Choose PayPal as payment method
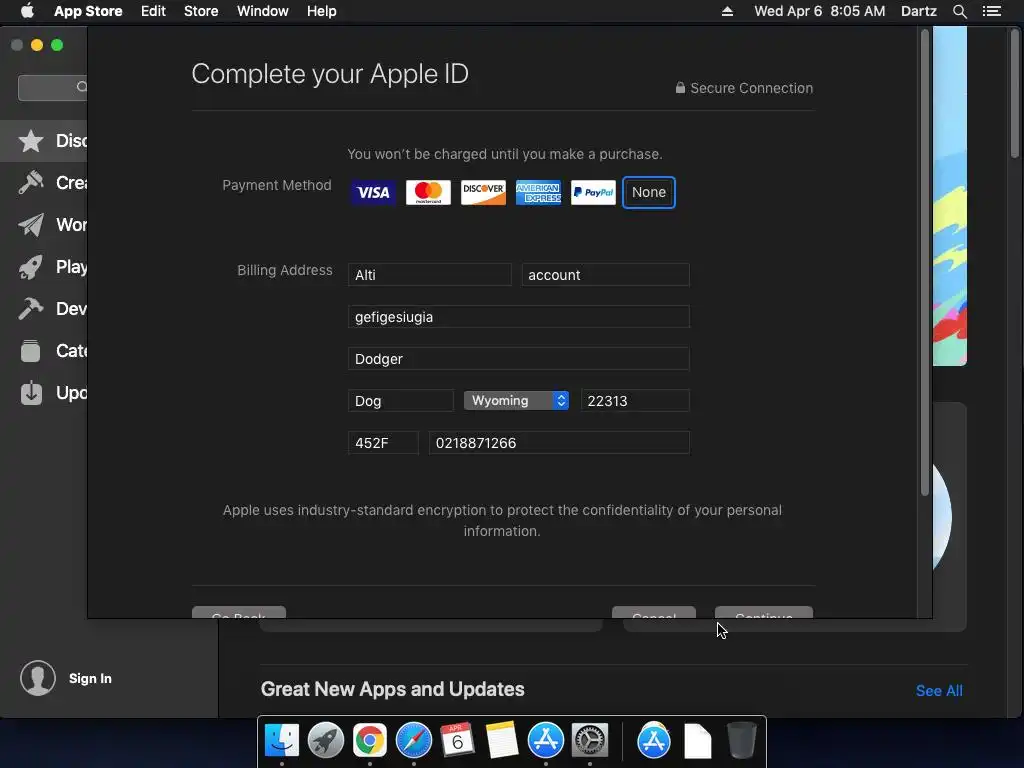Screen dimensions: 1024x768 coord(593,193)
